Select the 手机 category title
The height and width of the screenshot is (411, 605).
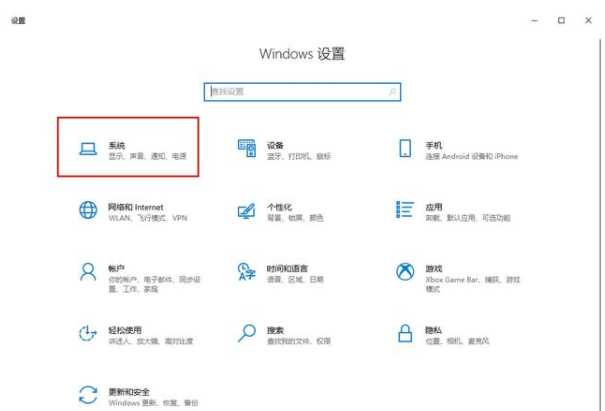(x=434, y=145)
